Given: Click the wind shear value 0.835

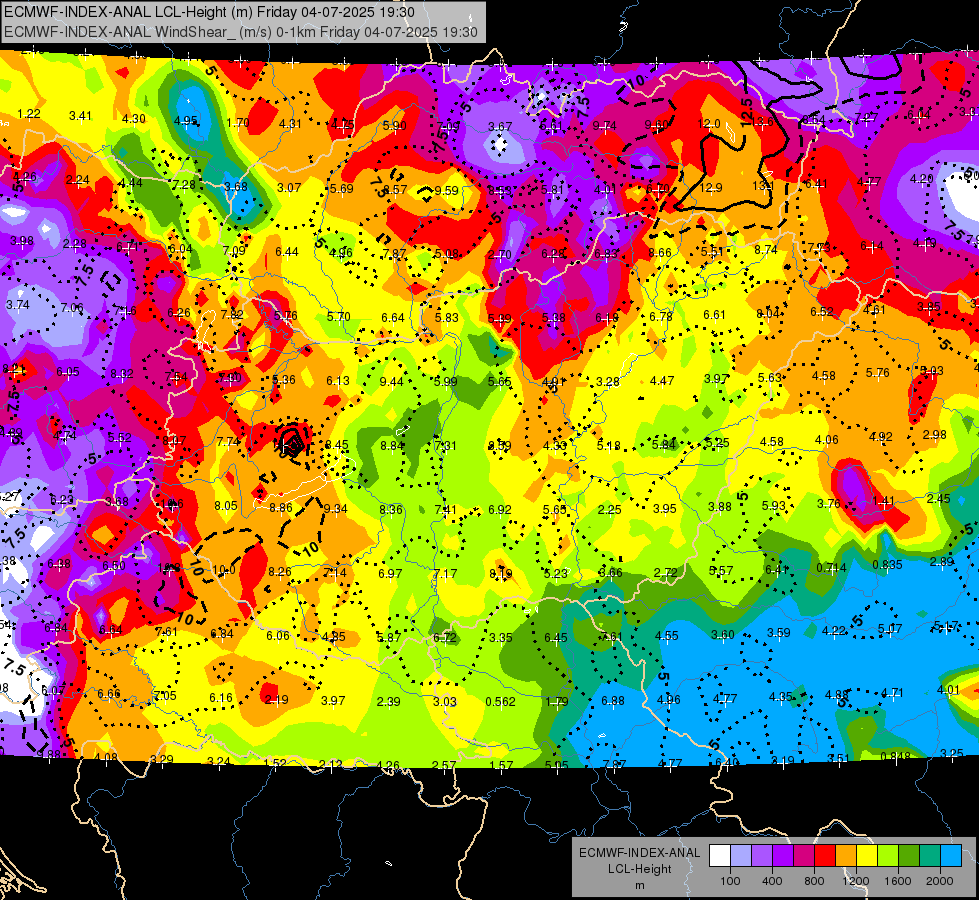Looking at the screenshot, I should pyautogui.click(x=887, y=565).
